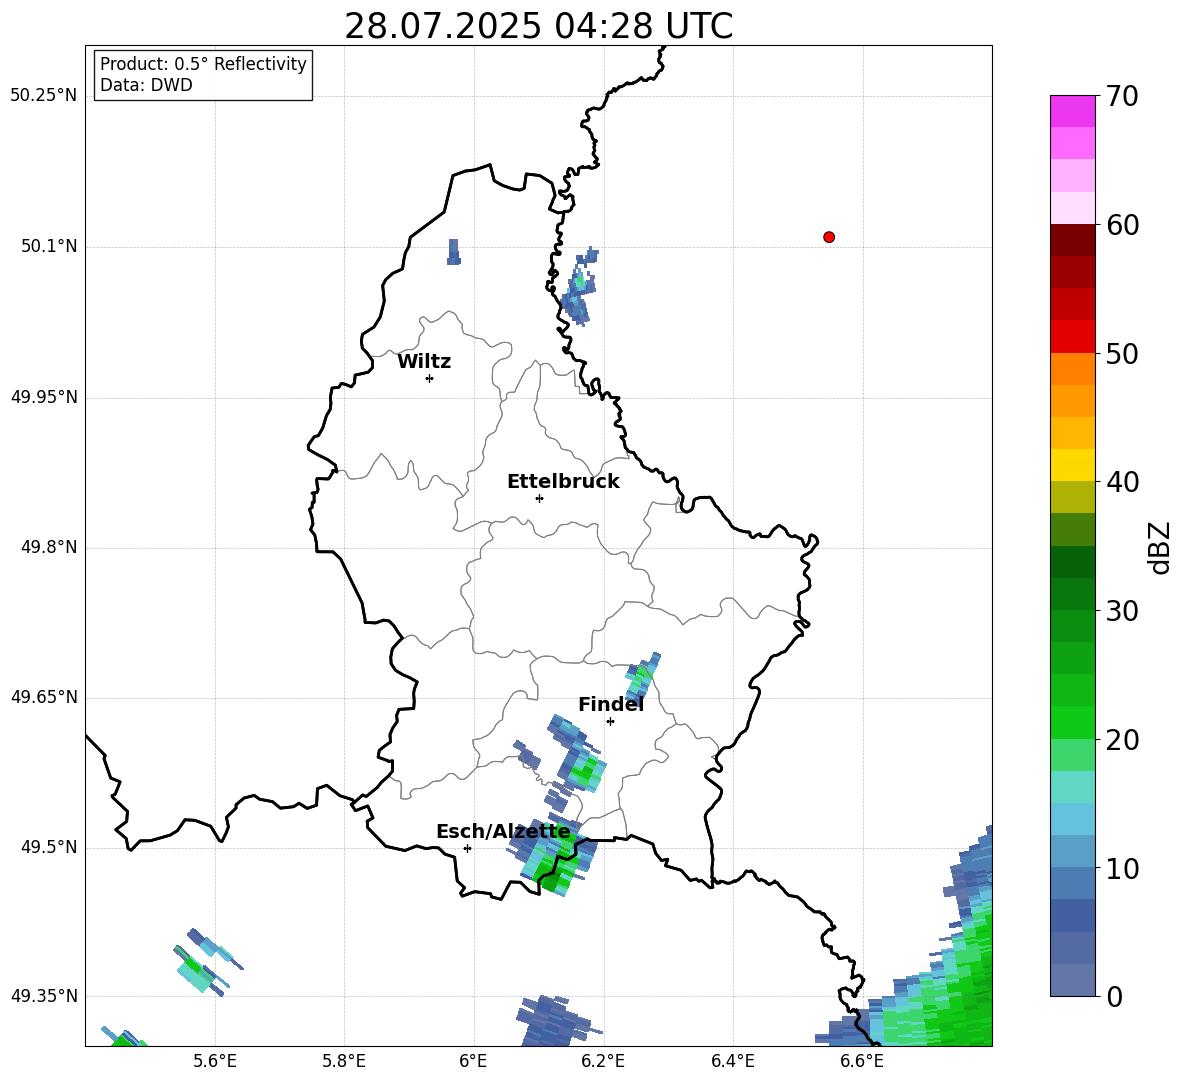This screenshot has width=1184, height=1081.
Task: Click the bright red colorbar segment above 50
Action: tap(1072, 337)
